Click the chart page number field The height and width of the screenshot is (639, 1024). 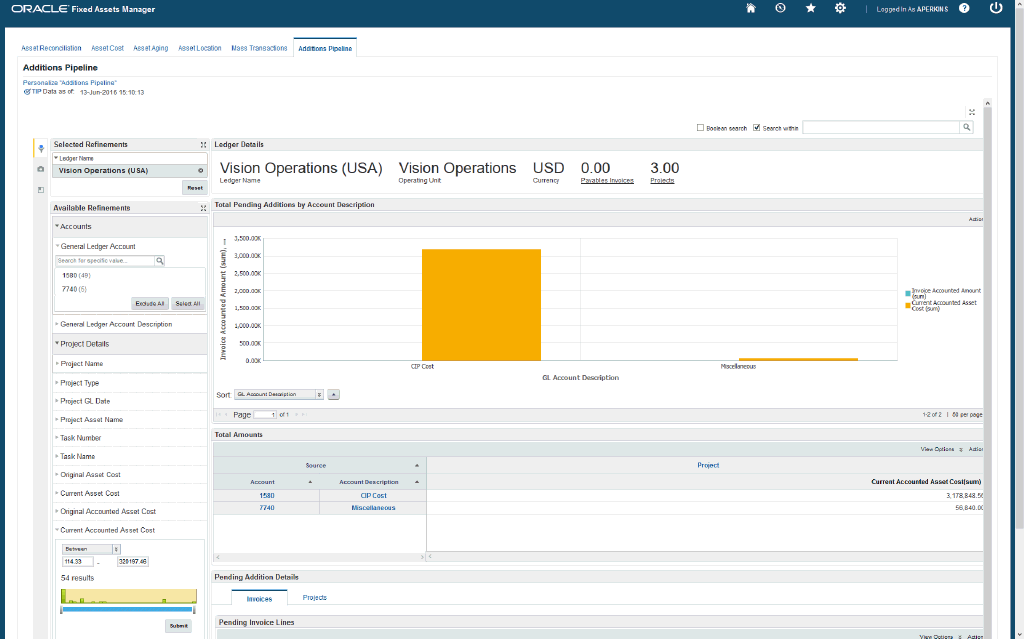coord(264,415)
